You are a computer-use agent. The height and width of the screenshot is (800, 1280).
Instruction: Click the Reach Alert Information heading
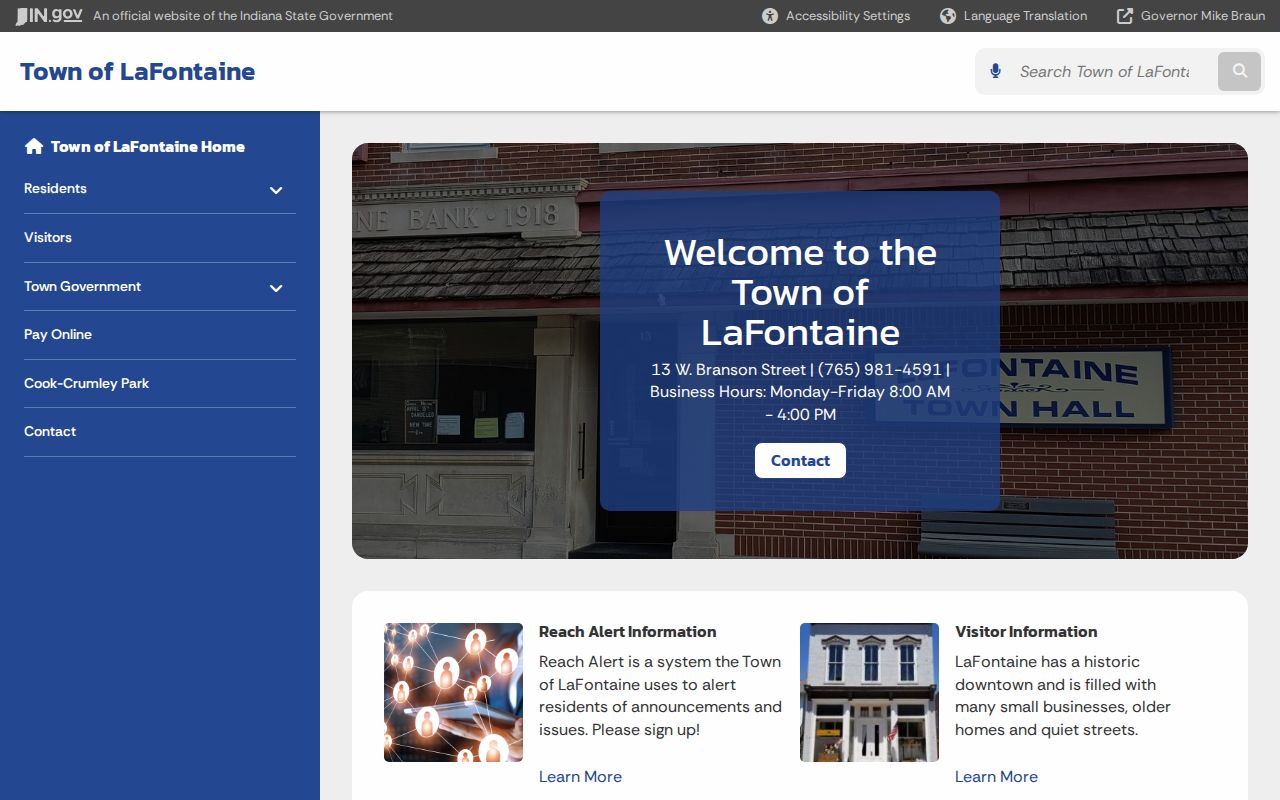pyautogui.click(x=627, y=631)
